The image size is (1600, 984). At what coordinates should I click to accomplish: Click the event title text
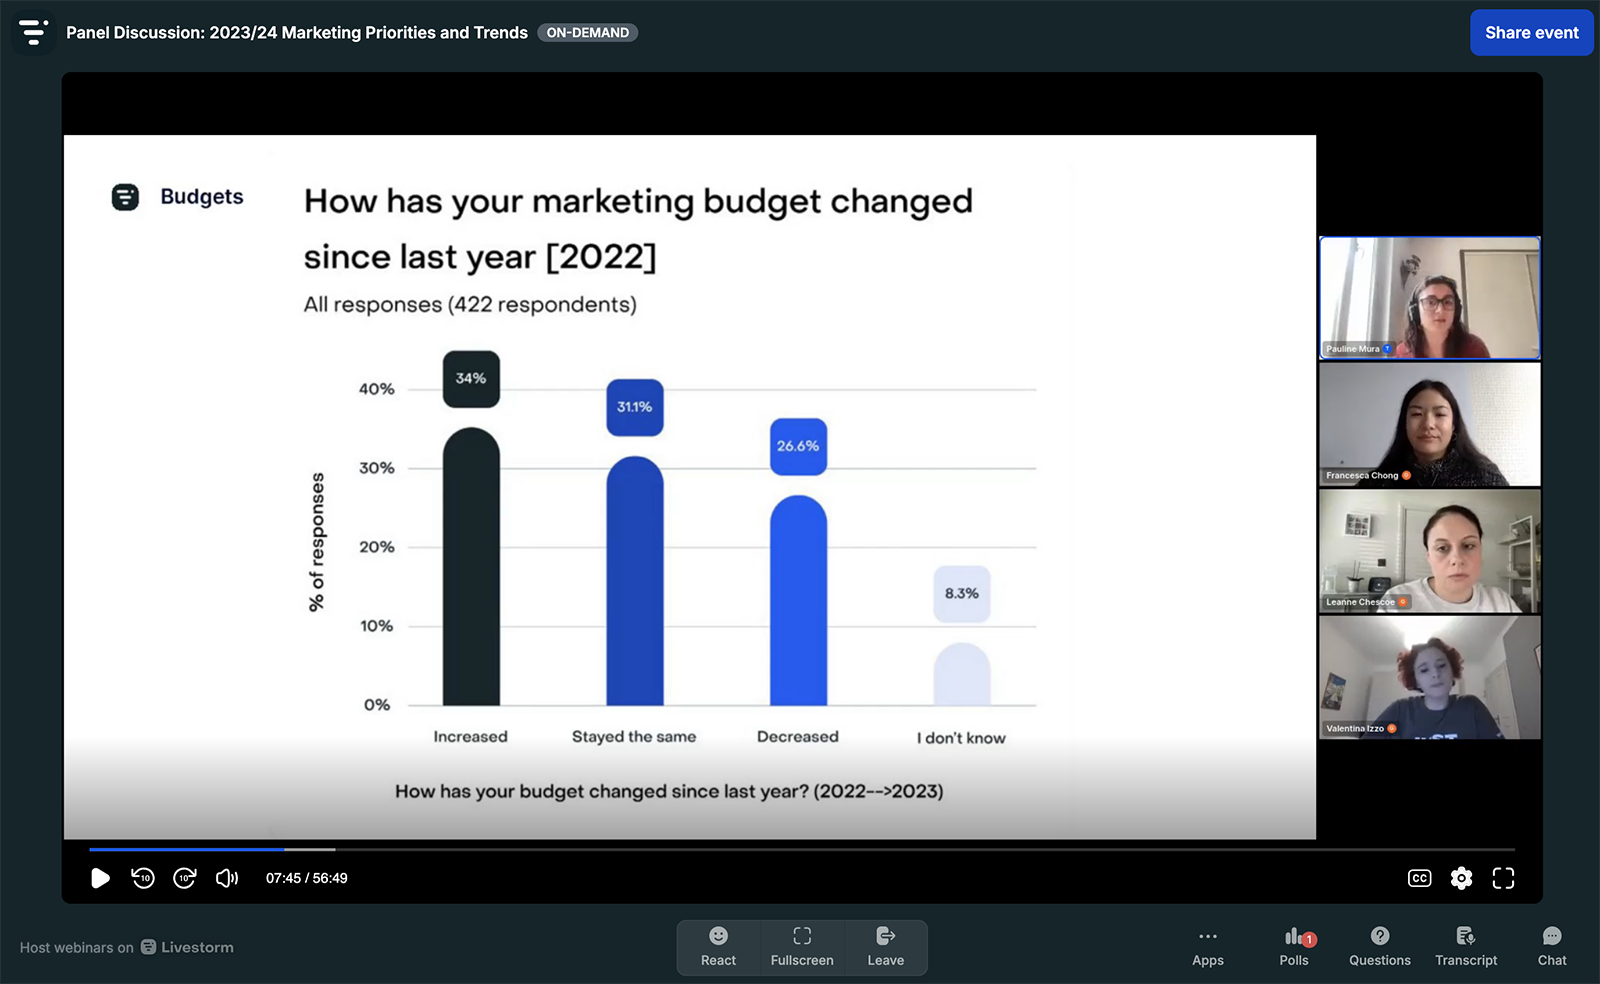297,33
